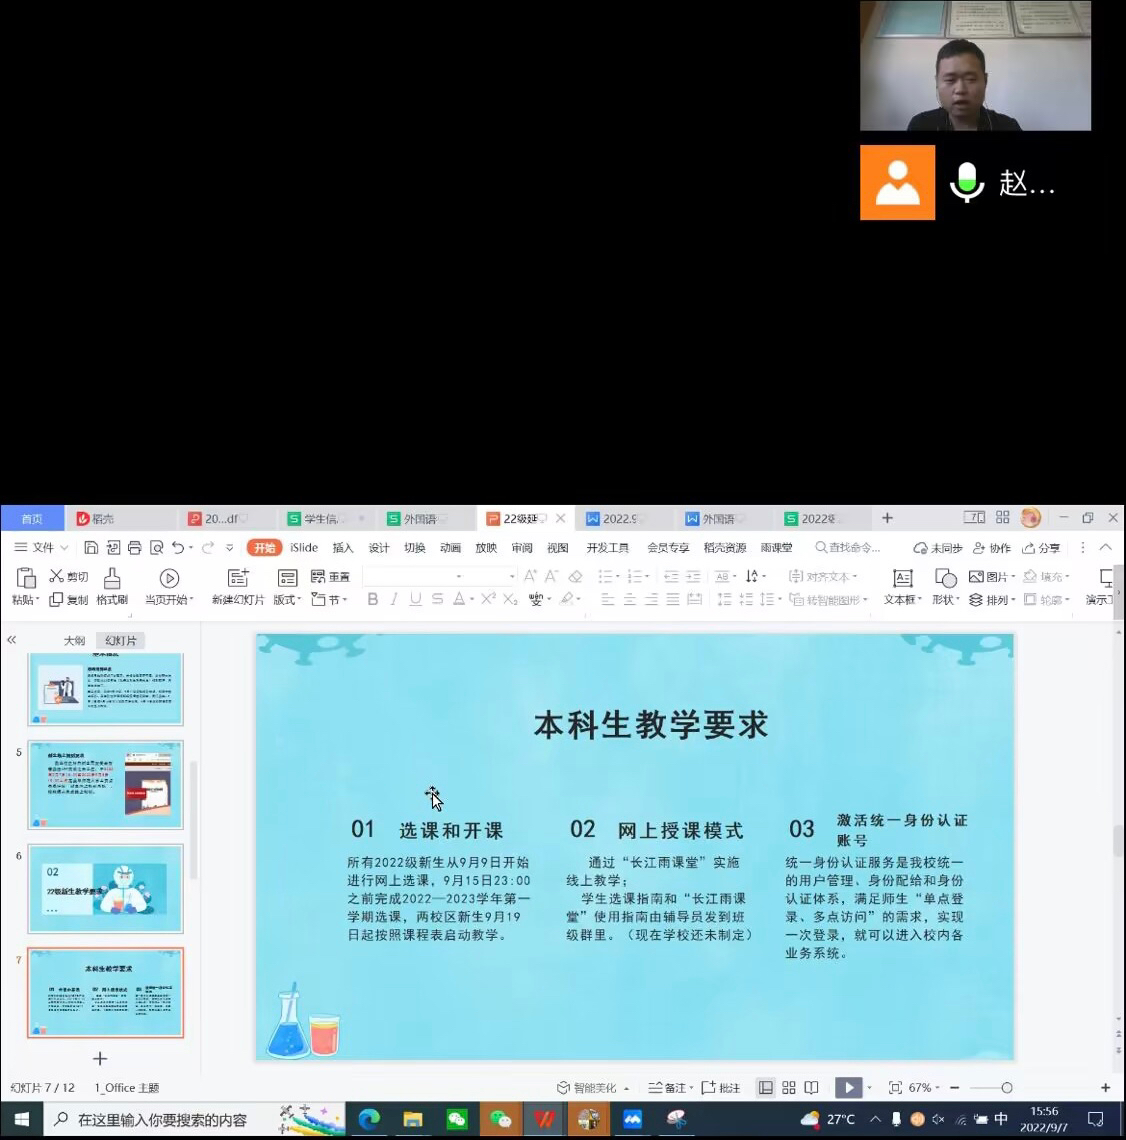Switch to slide sorter view icon
Screen dimensions: 1126x1140
point(789,1088)
